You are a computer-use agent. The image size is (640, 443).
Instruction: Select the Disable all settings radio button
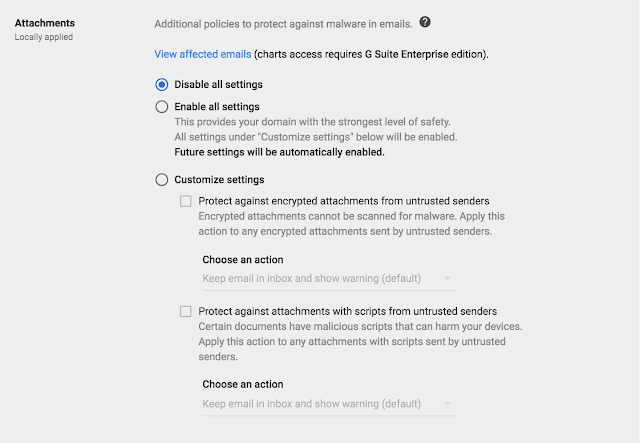(162, 84)
